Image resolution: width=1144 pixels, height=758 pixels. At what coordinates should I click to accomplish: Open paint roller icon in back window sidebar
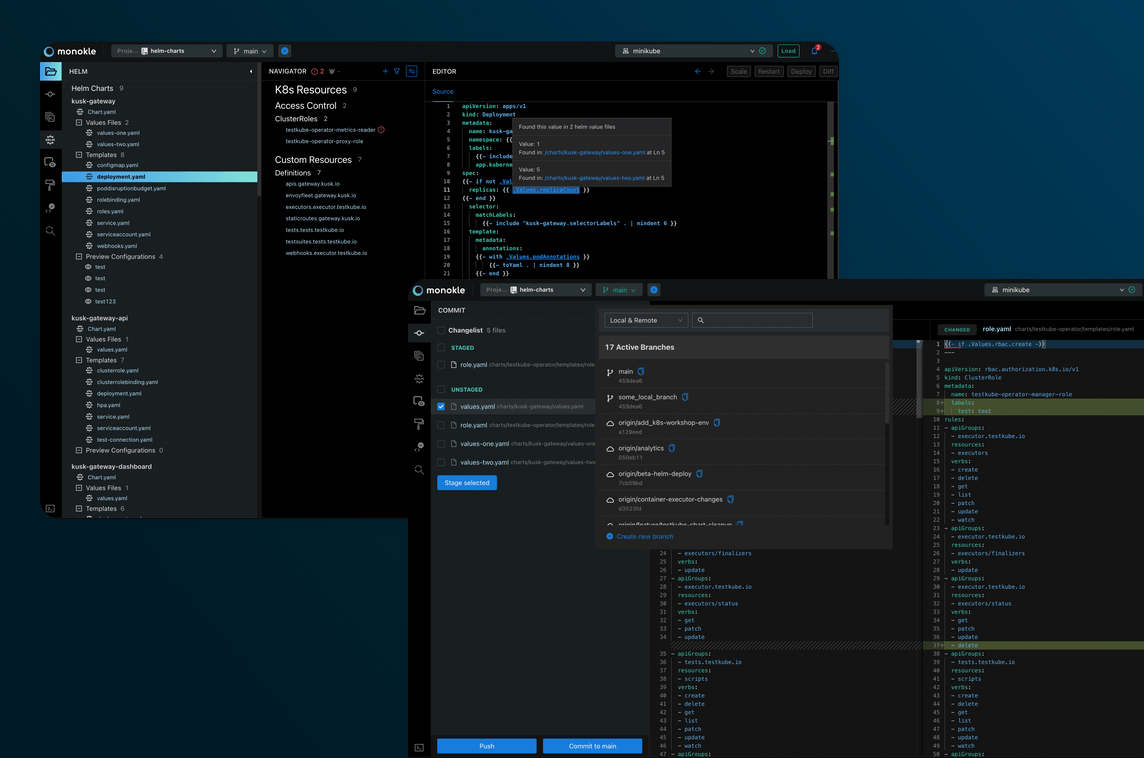click(x=50, y=185)
